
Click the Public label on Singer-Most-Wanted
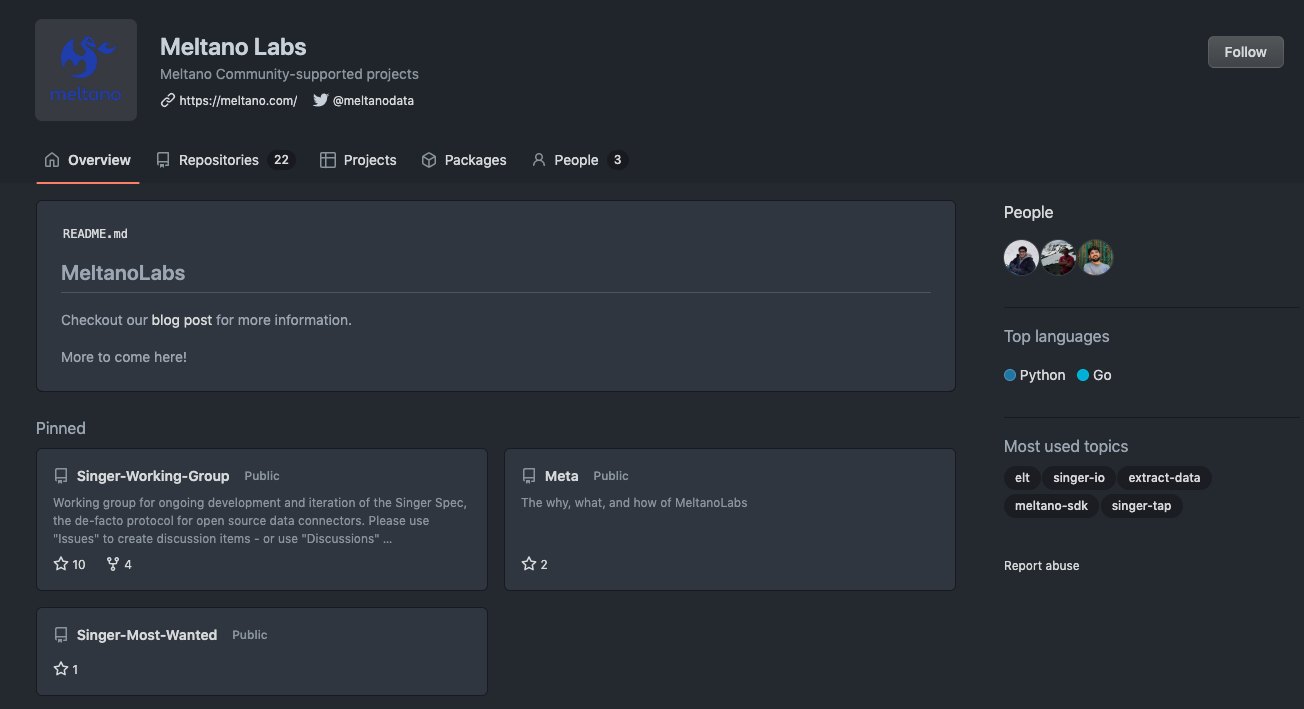click(x=250, y=635)
